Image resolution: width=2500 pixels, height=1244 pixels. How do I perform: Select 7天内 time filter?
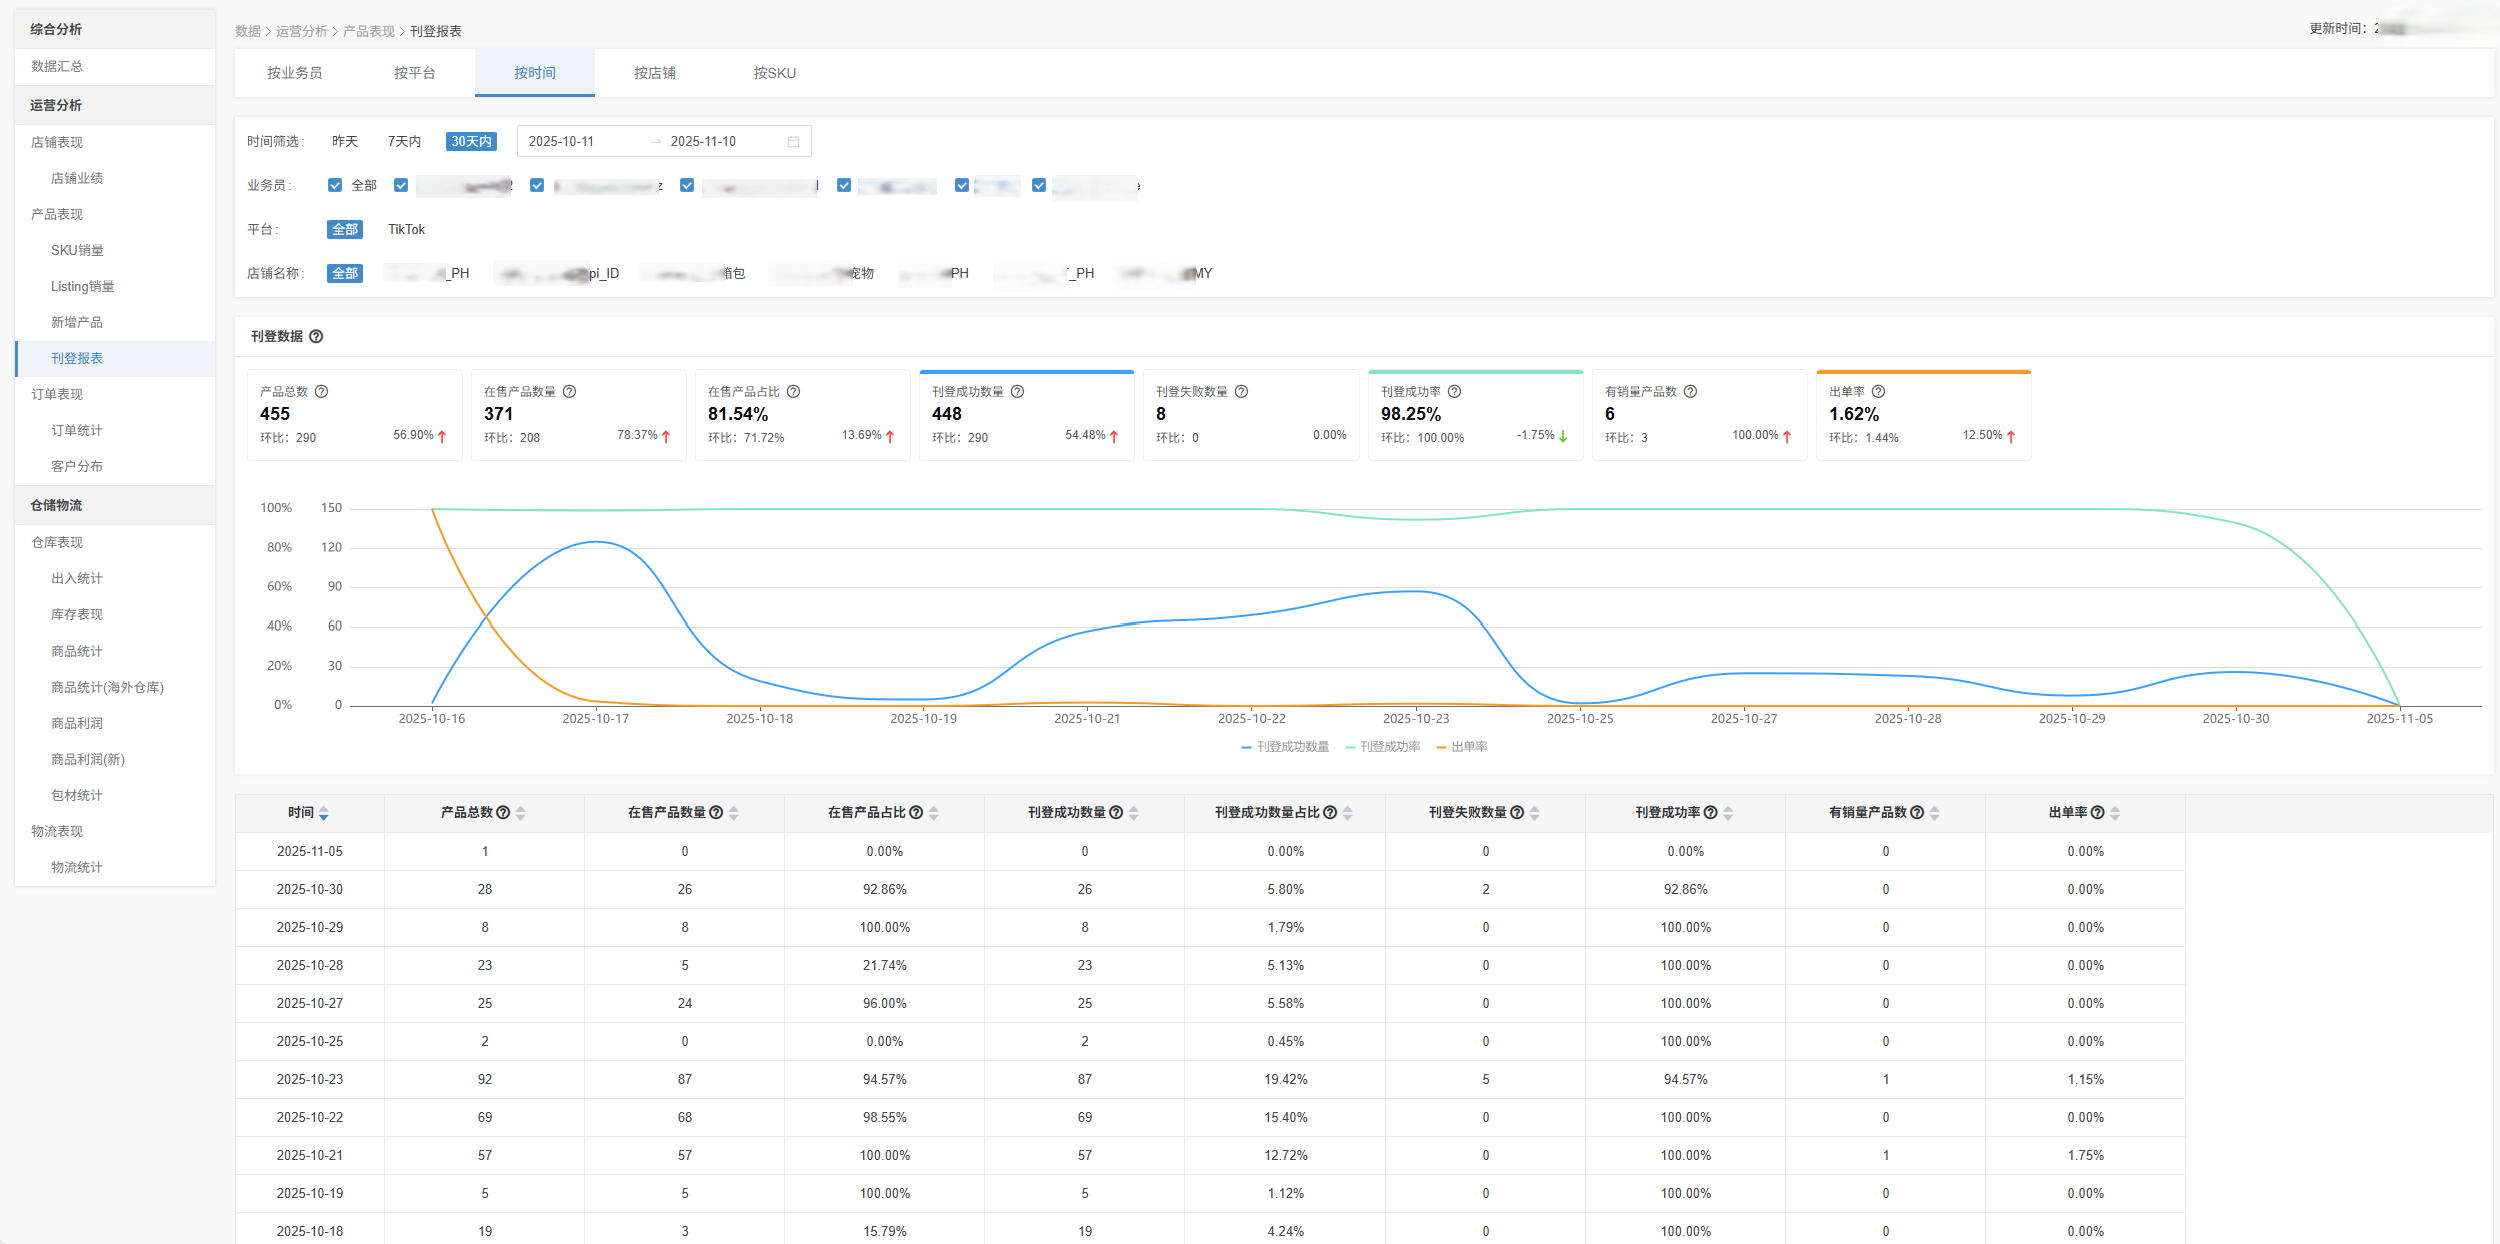coord(404,142)
